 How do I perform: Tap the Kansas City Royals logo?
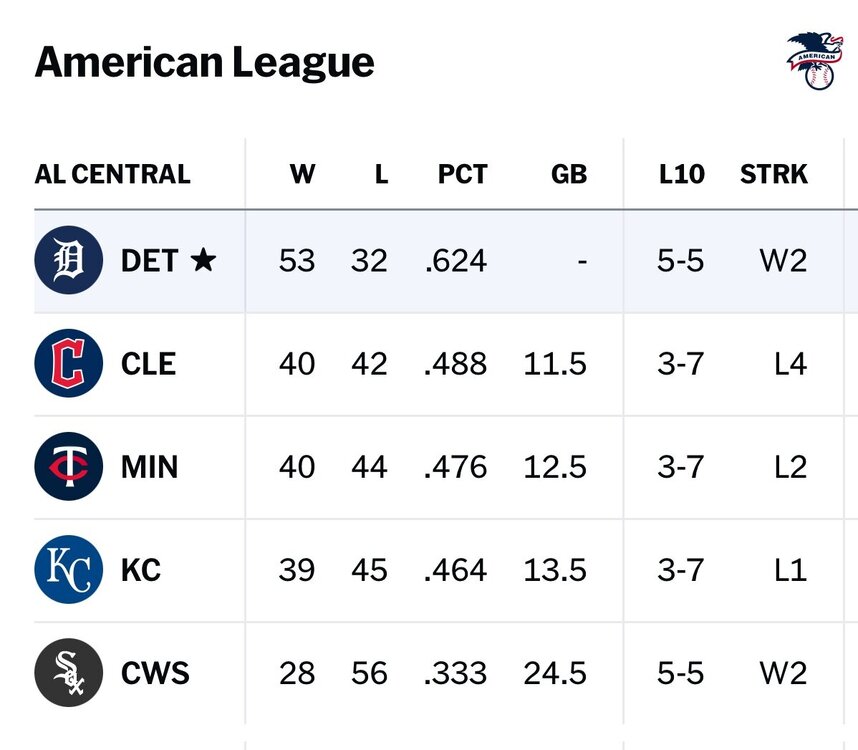tap(68, 569)
